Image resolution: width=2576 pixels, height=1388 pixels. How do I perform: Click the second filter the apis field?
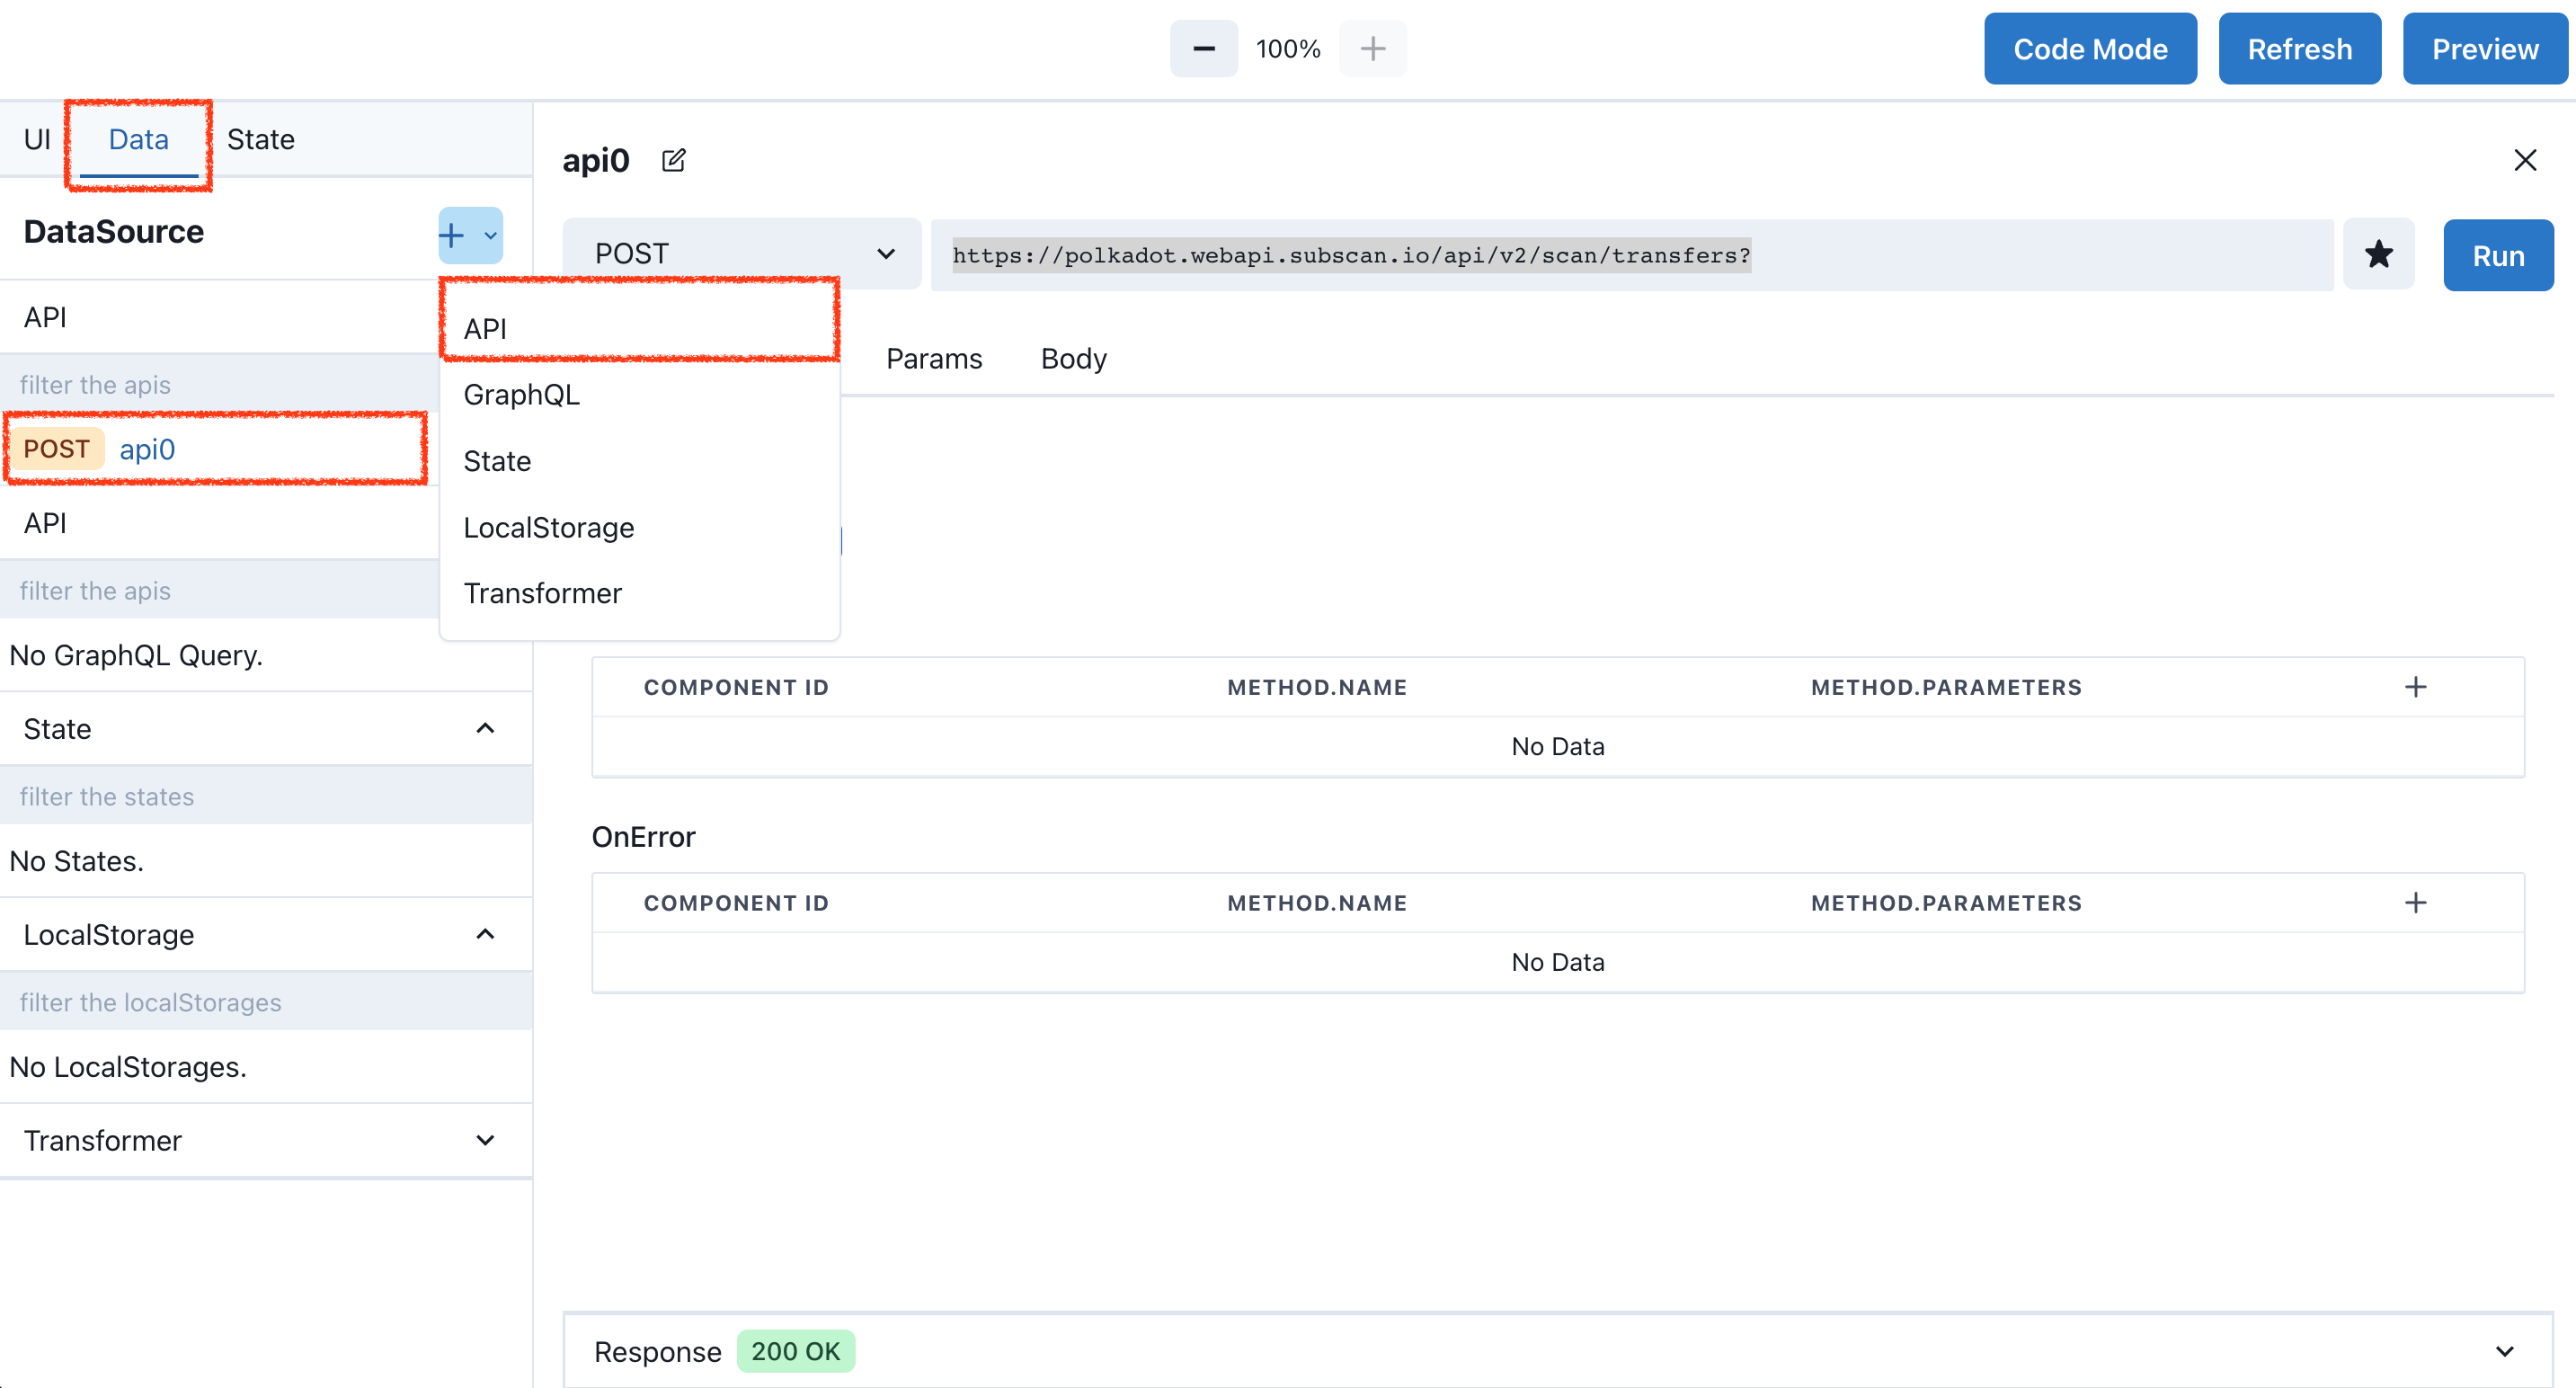point(219,590)
